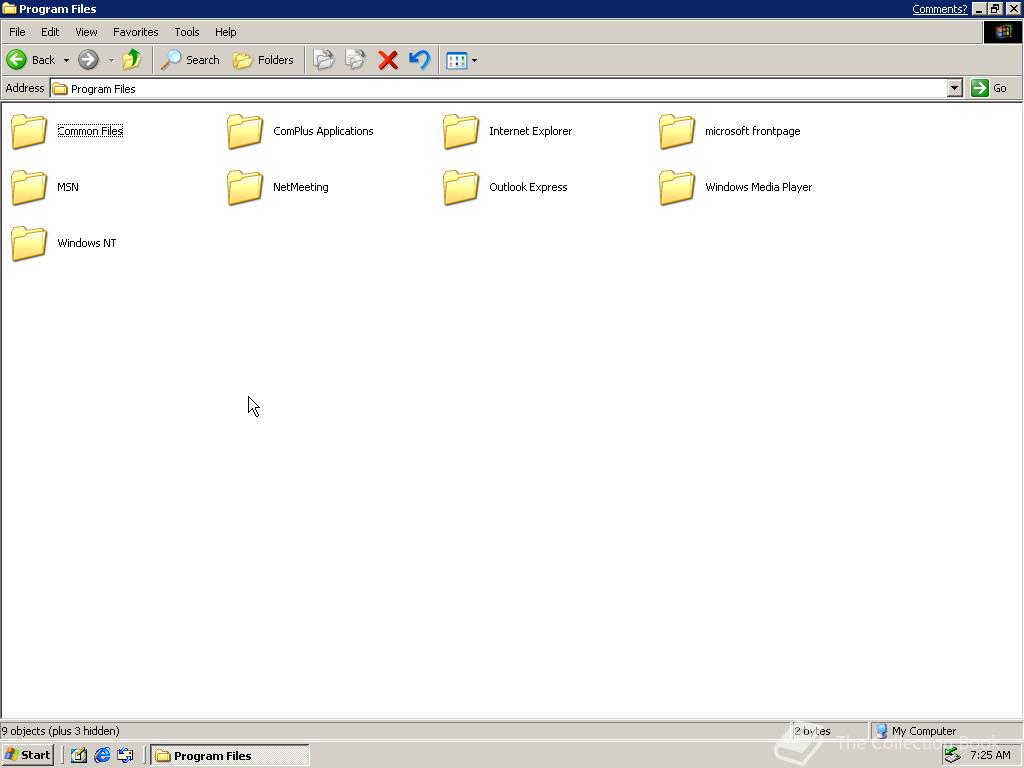1024x768 pixels.
Task: Open the Search pane
Action: tap(190, 60)
